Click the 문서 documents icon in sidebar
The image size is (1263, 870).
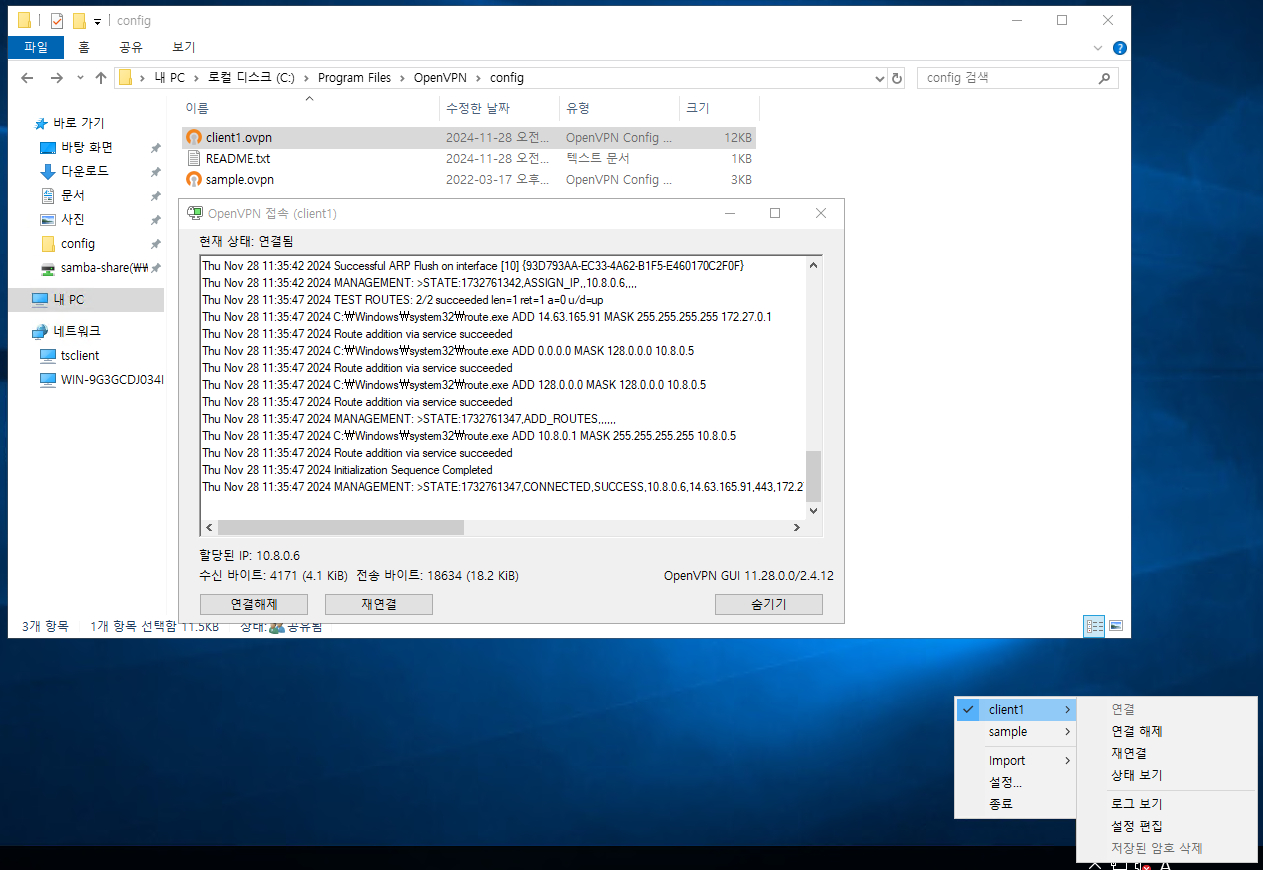[x=48, y=196]
